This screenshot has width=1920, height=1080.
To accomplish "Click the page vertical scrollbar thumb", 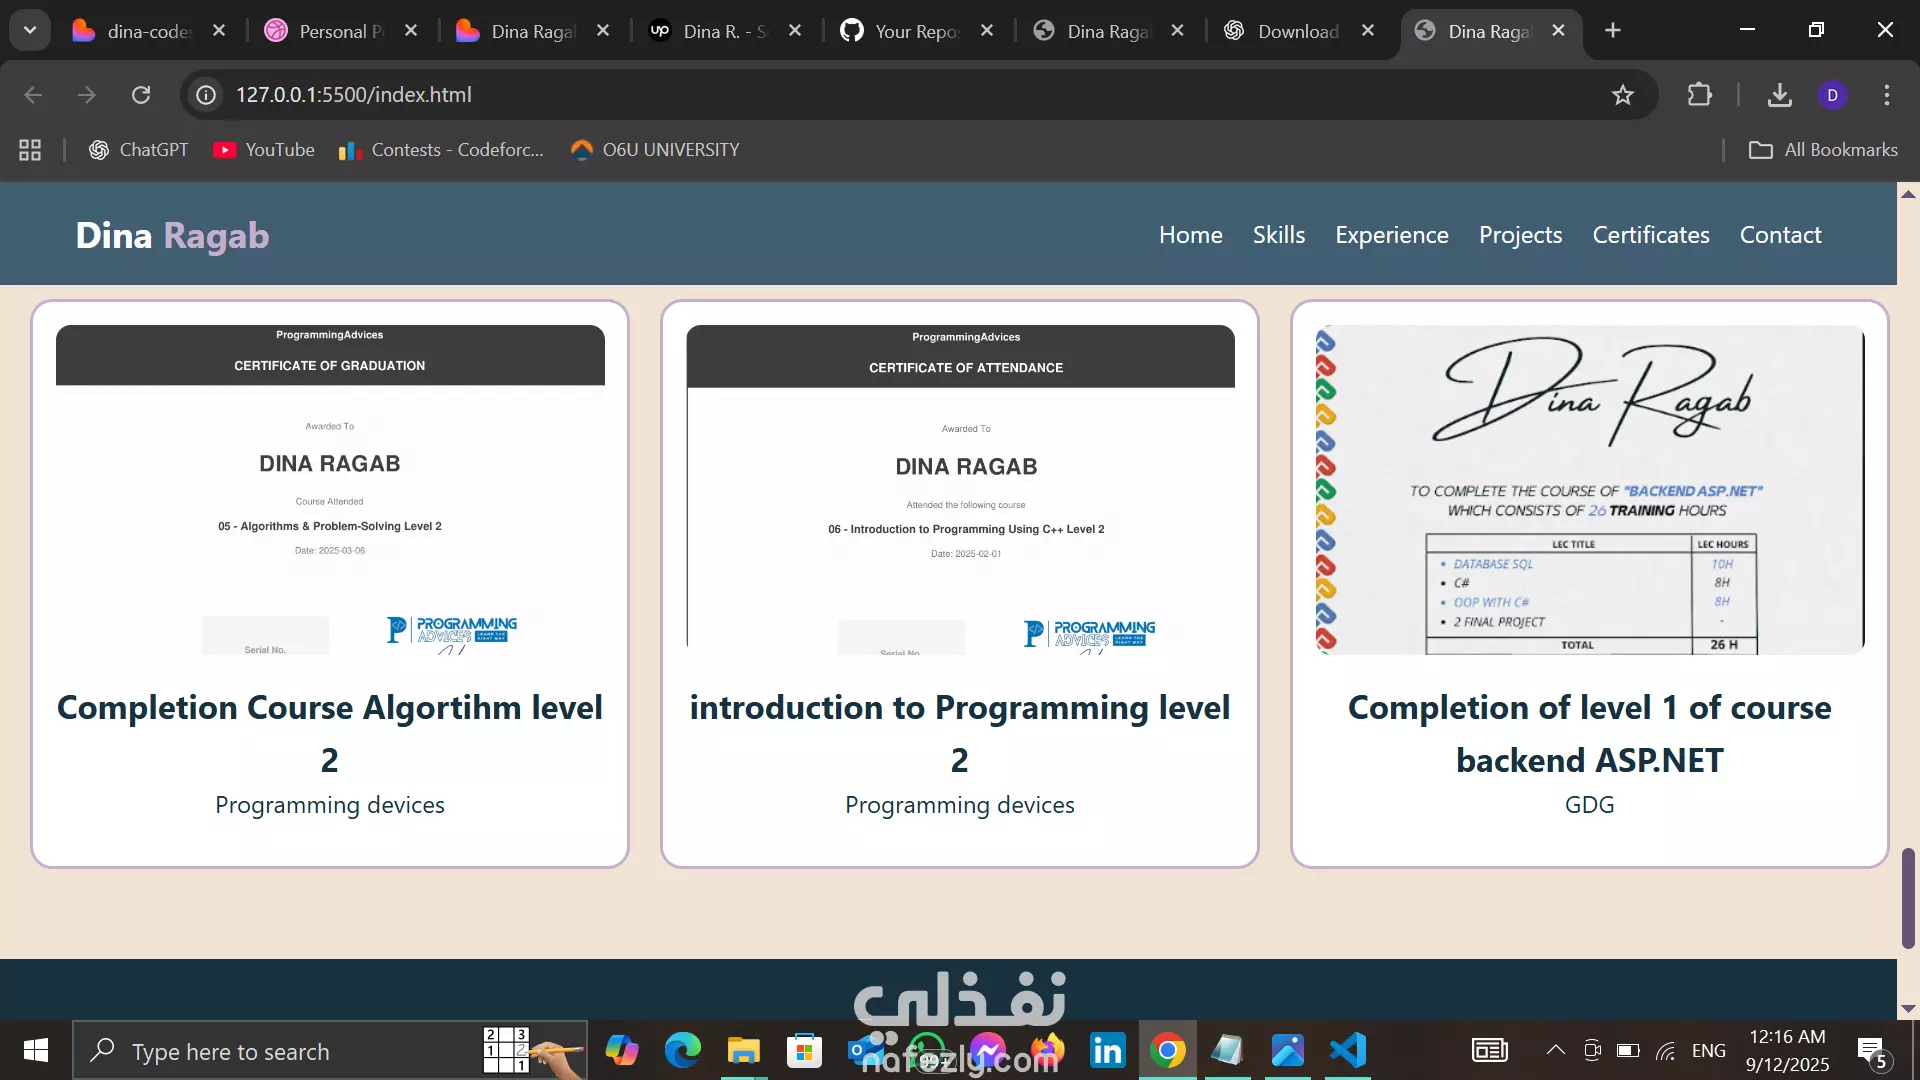I will point(1908,897).
